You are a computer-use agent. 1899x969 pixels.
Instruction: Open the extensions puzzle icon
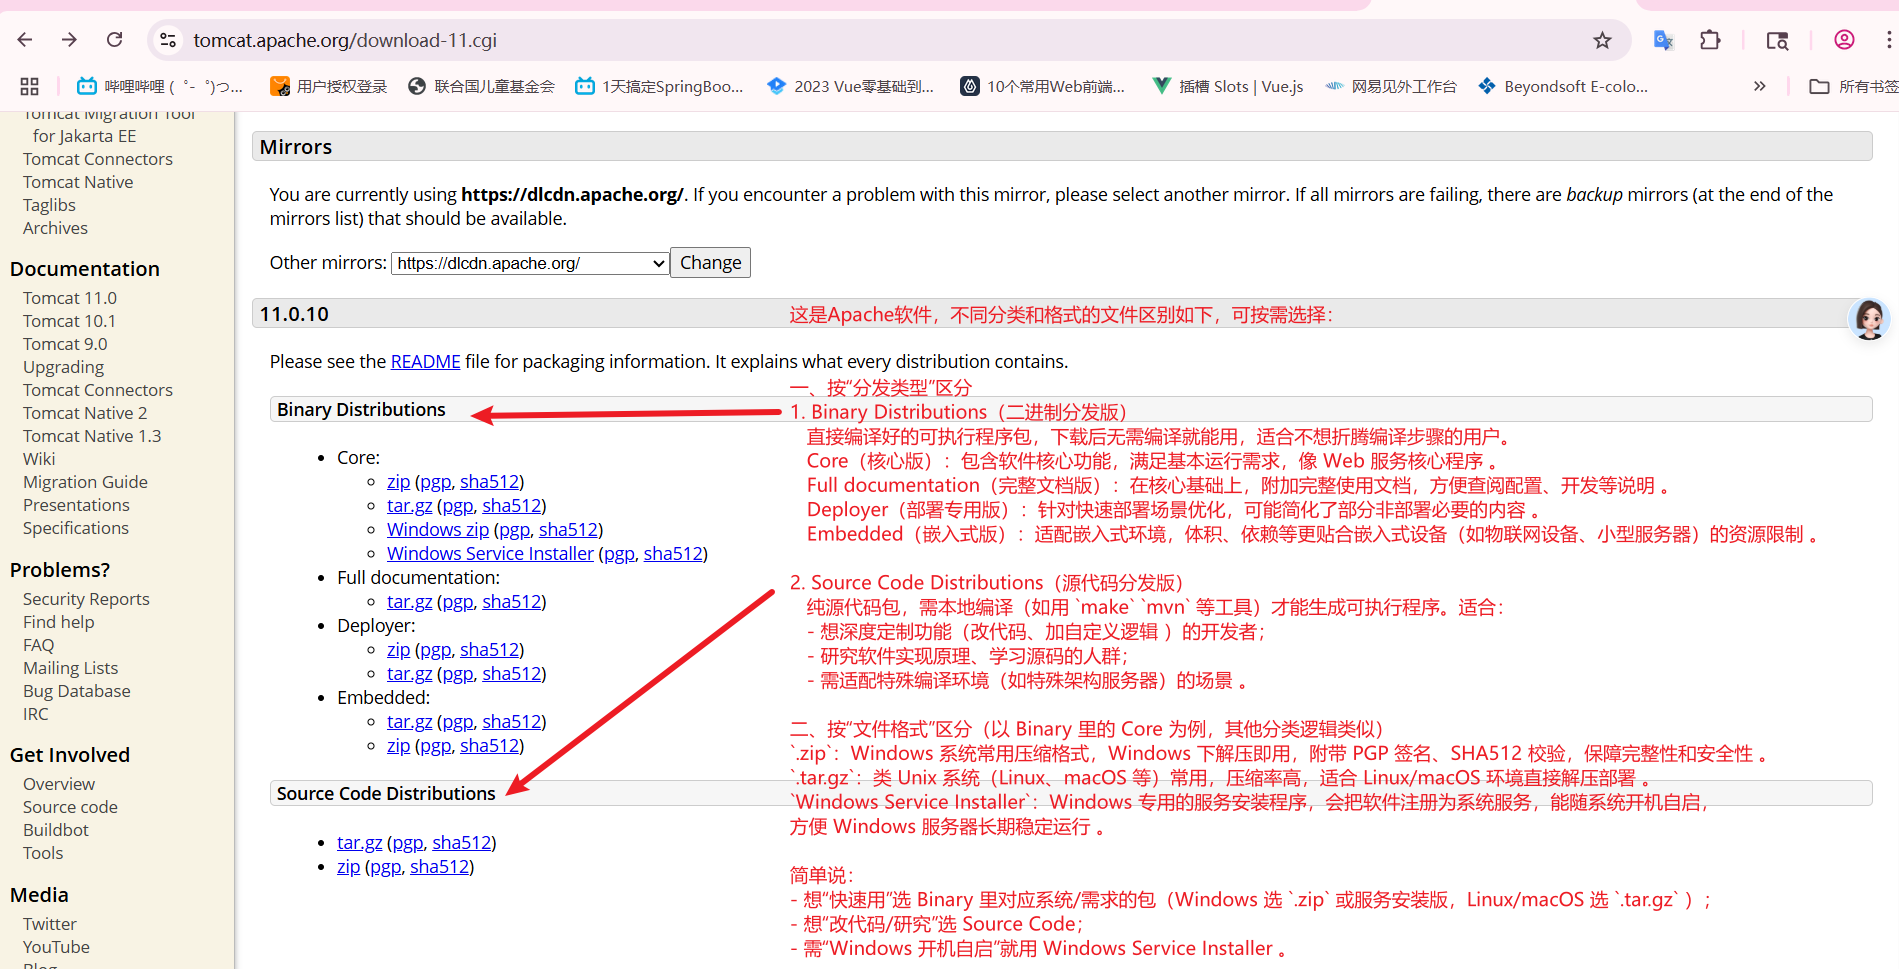click(x=1710, y=40)
